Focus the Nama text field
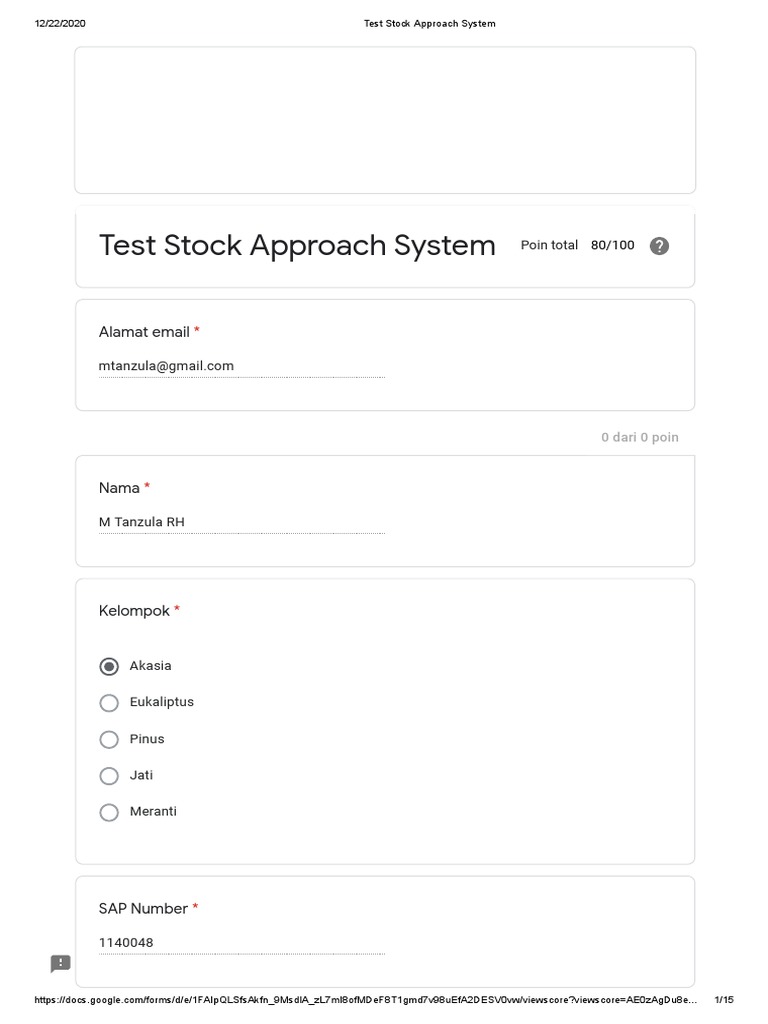The width and height of the screenshot is (768, 1024). click(x=241, y=522)
